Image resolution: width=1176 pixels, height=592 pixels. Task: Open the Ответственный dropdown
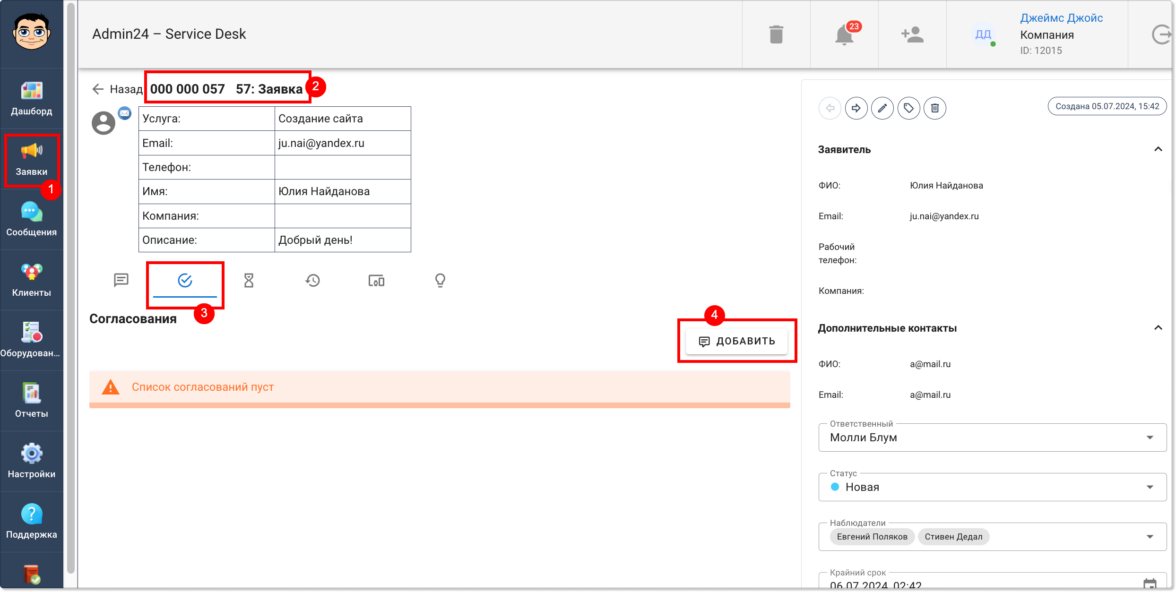(992, 437)
